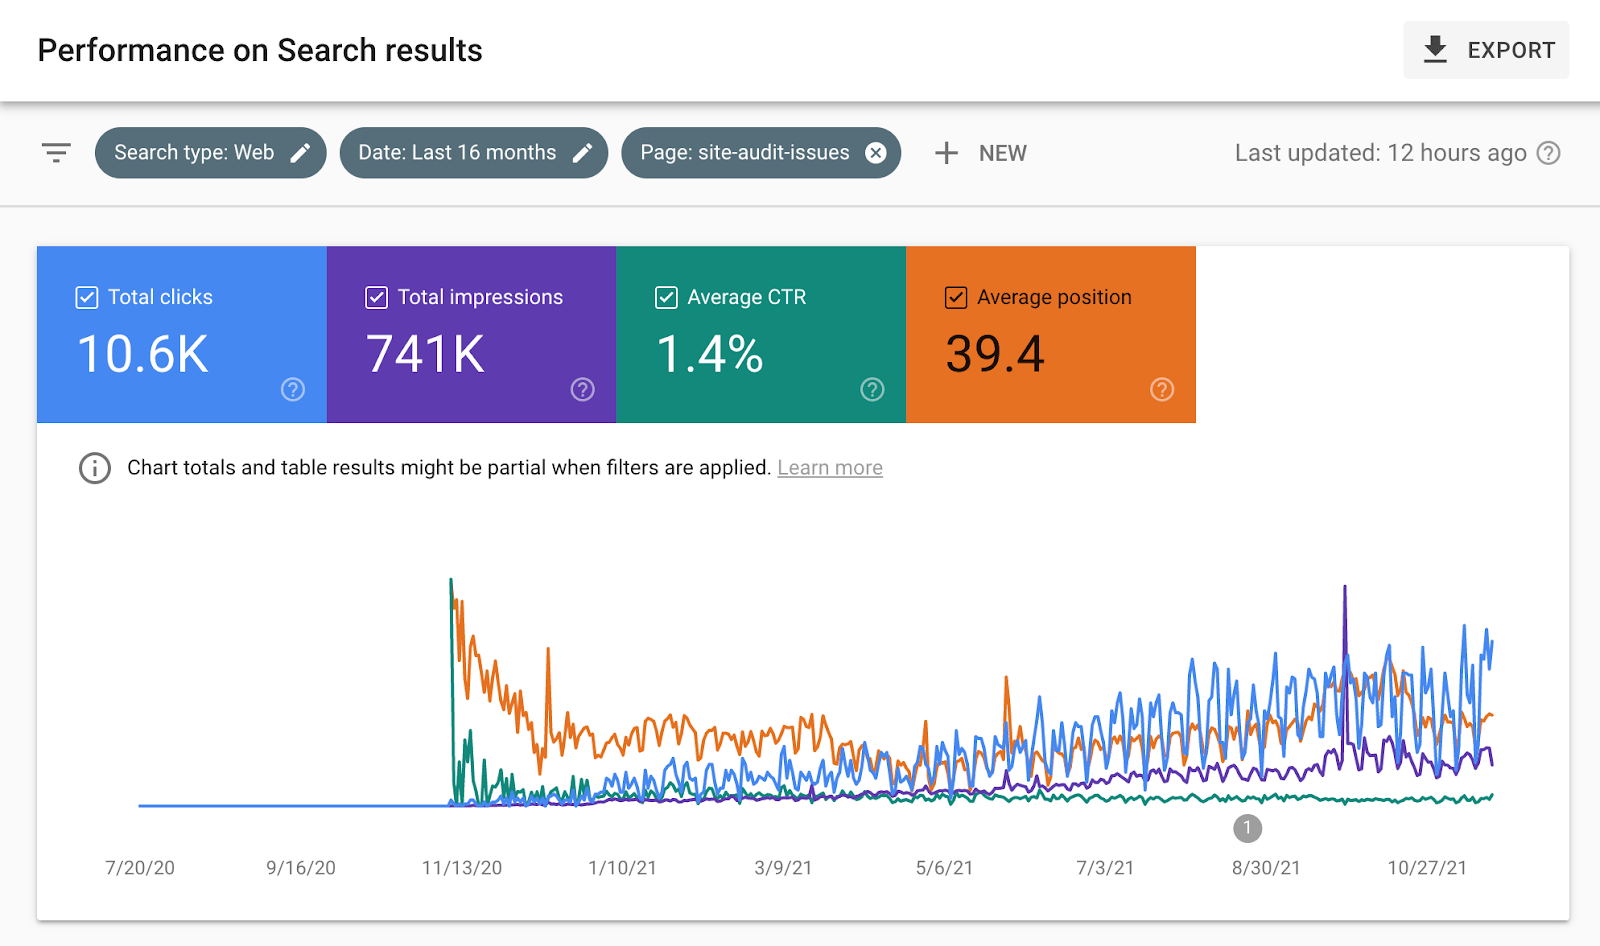Open the Search type: Web filter chip
This screenshot has height=946, width=1600.
pos(194,153)
